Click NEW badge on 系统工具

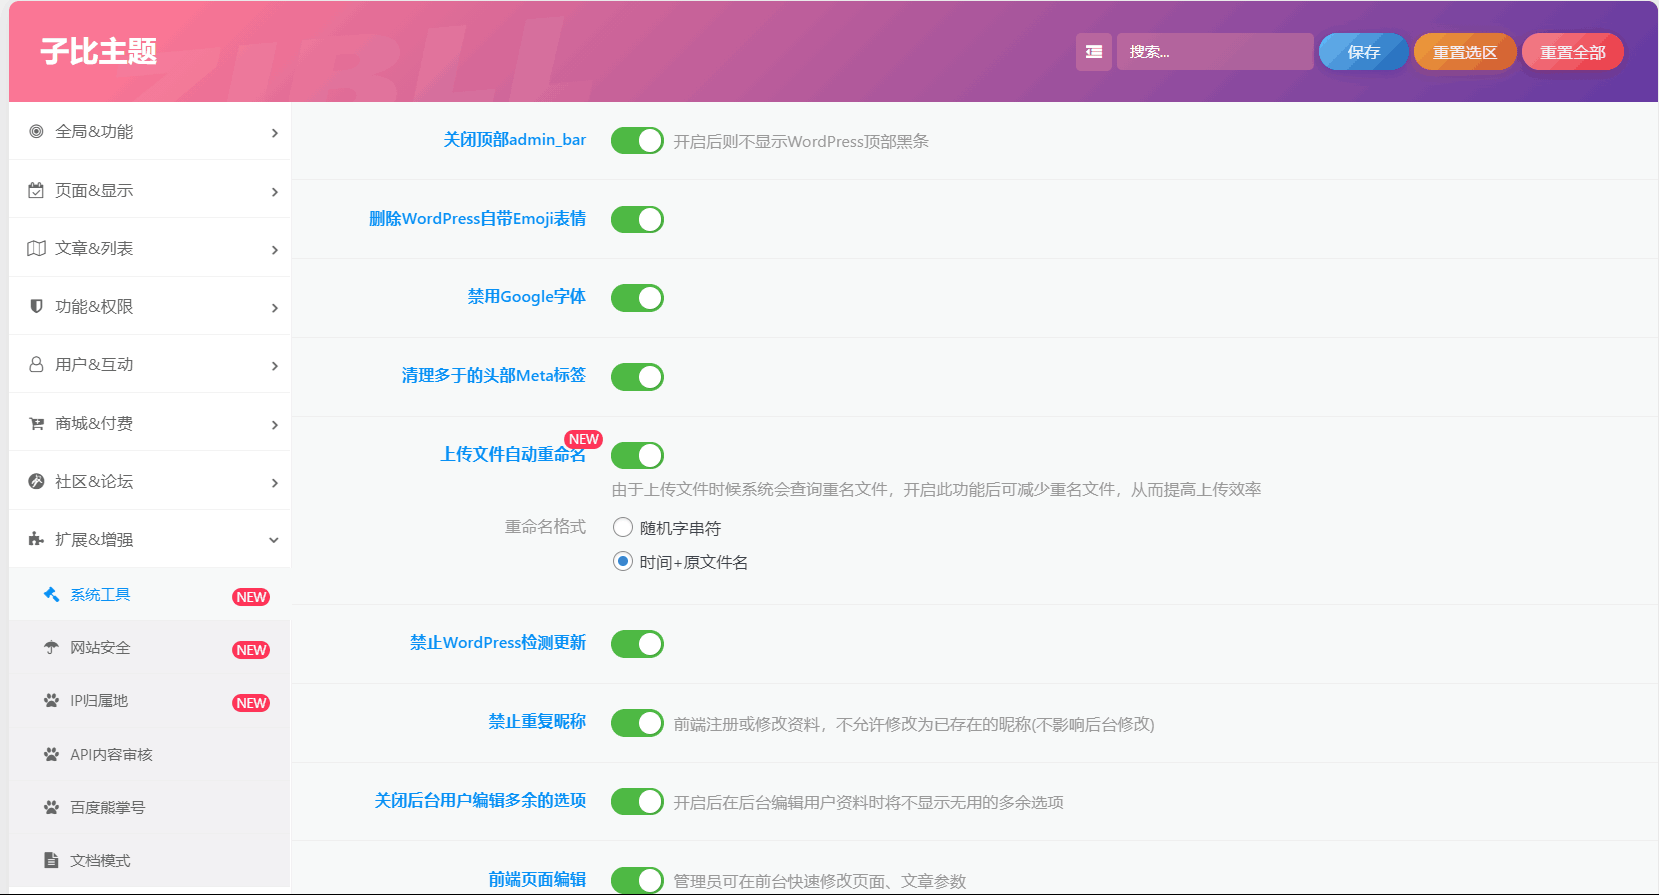(x=251, y=597)
